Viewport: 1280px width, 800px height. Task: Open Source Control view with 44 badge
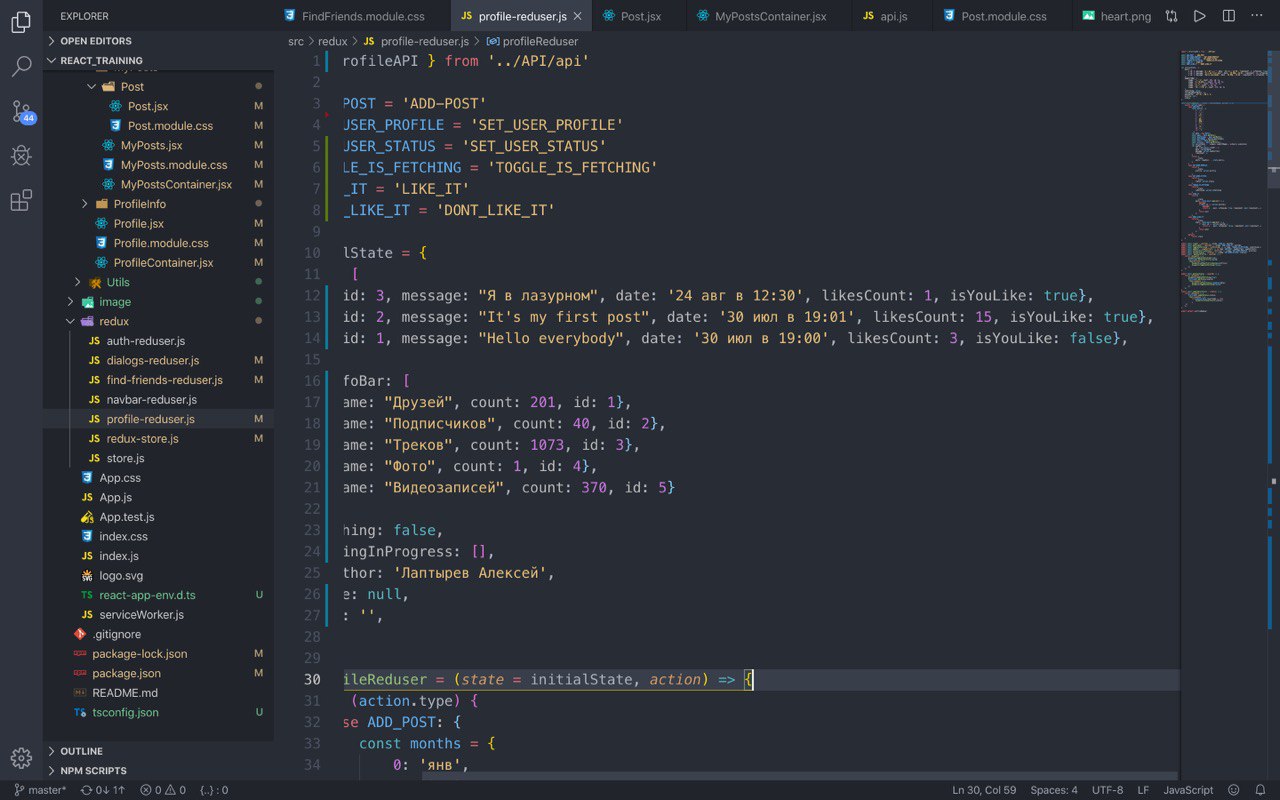pyautogui.click(x=21, y=112)
